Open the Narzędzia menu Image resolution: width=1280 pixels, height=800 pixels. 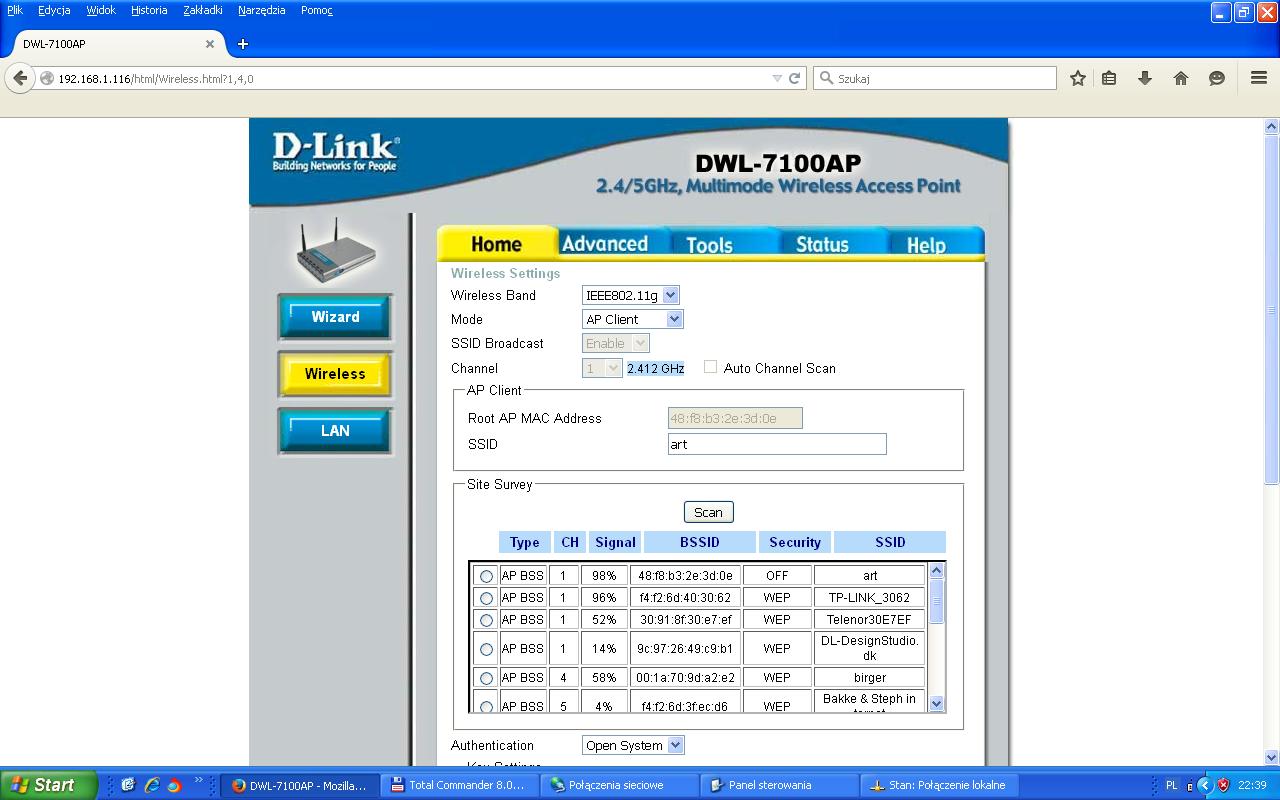click(262, 10)
